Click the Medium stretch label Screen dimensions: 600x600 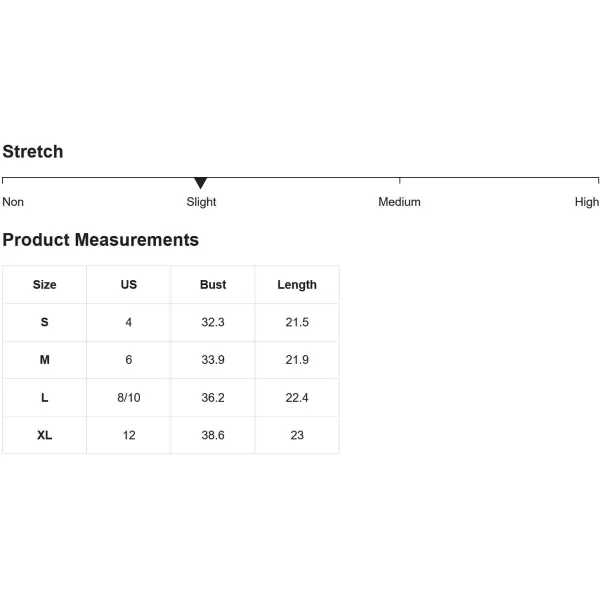click(399, 202)
